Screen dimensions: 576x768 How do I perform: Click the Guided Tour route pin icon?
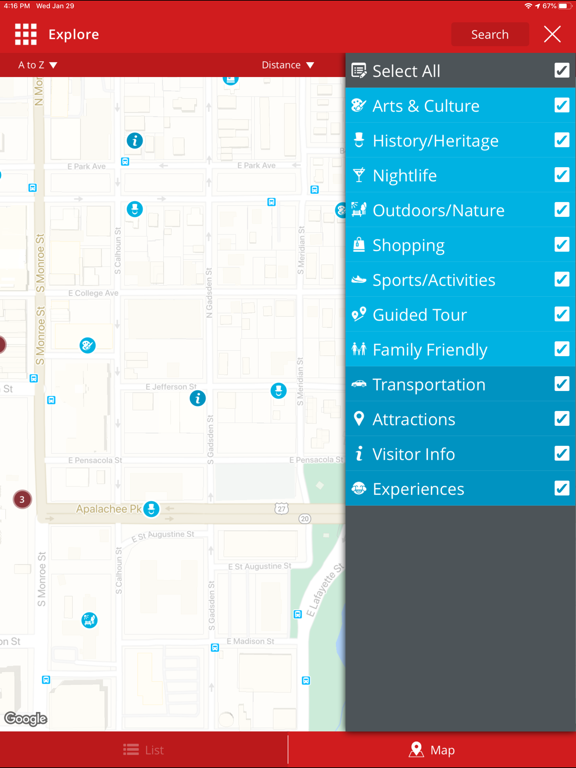pyautogui.click(x=359, y=314)
